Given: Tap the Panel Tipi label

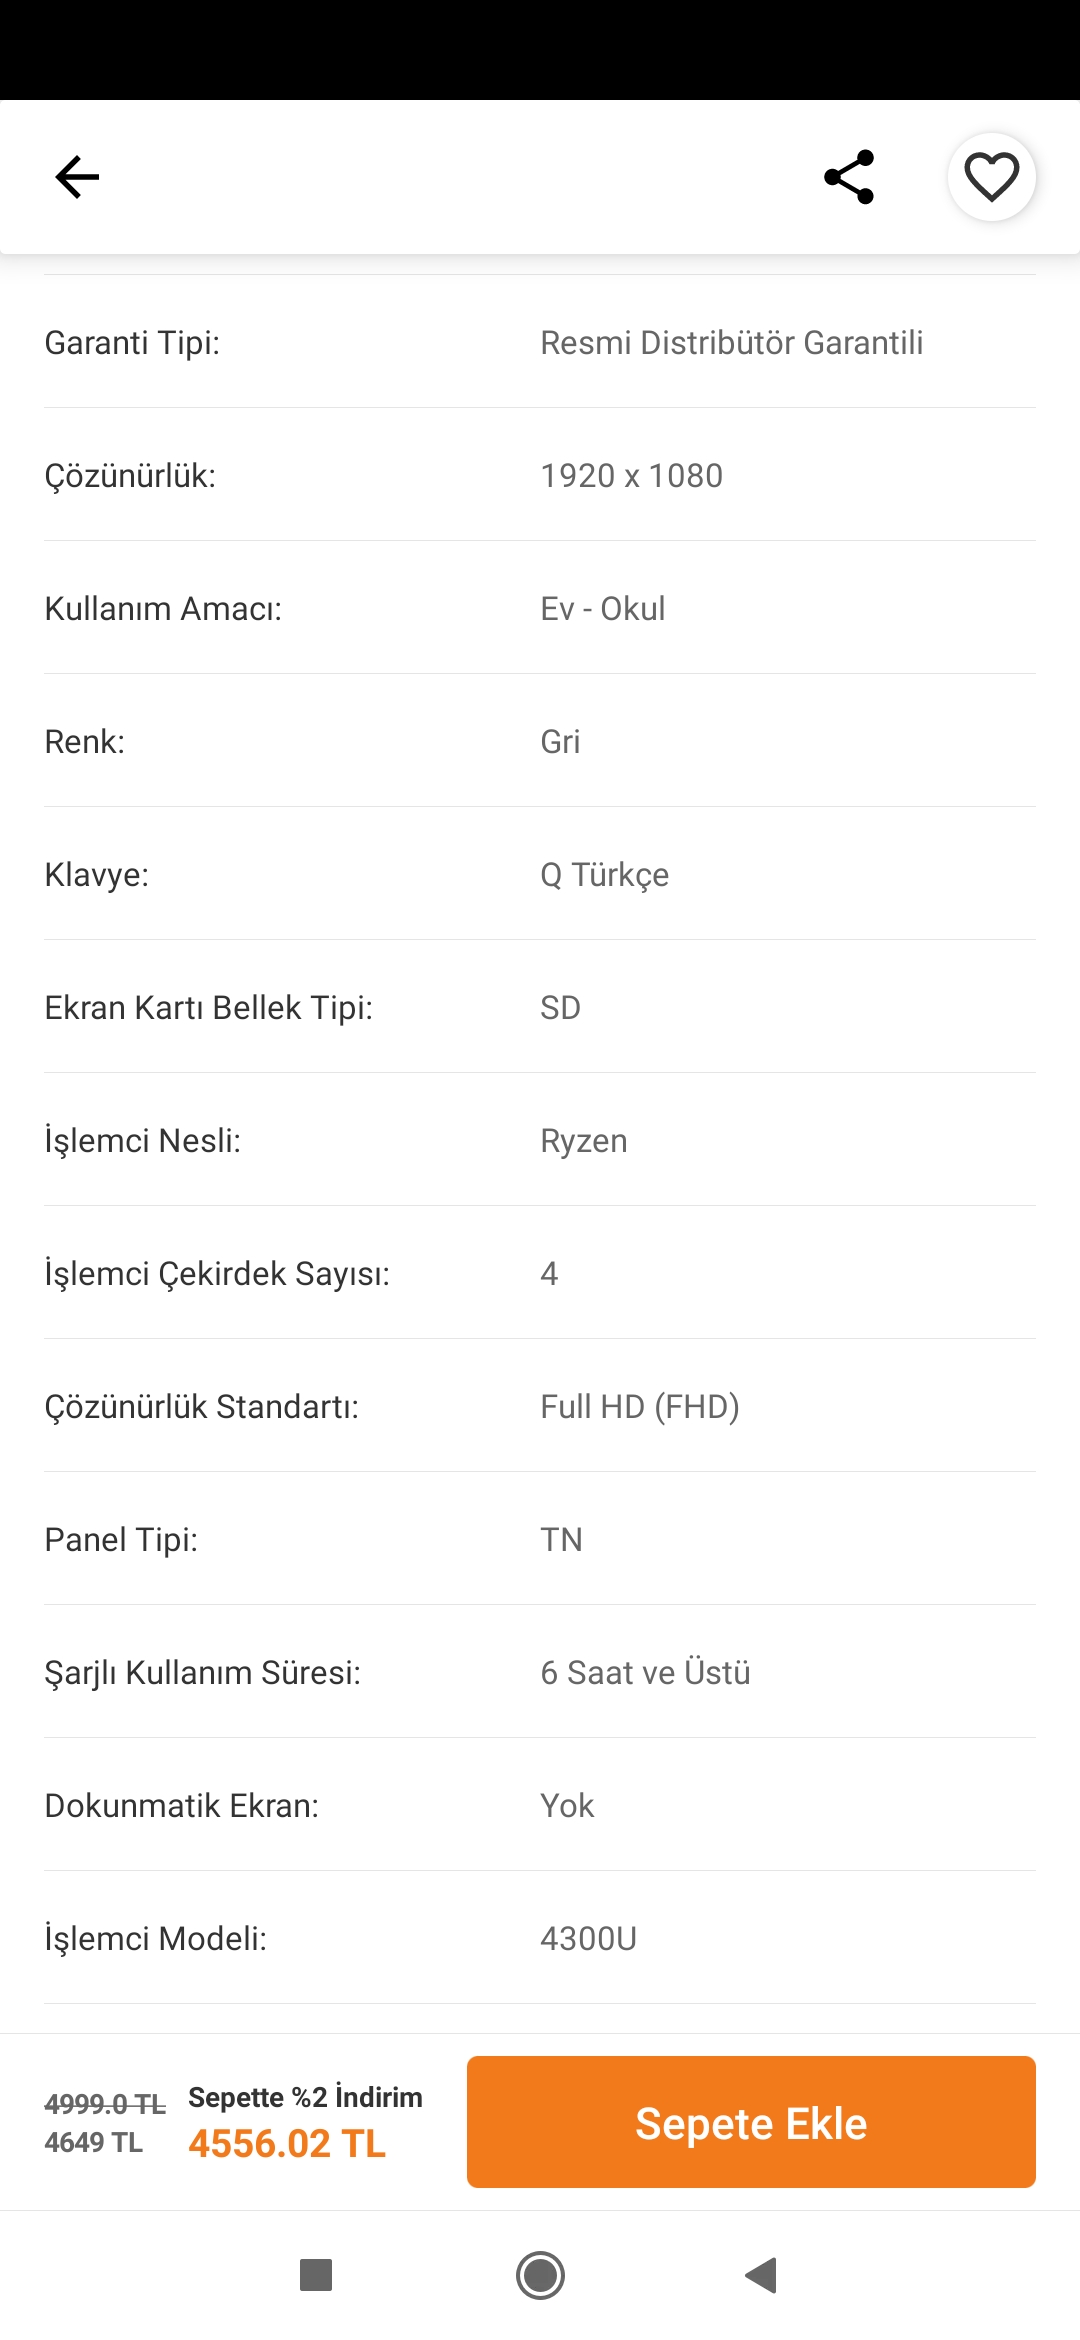Looking at the screenshot, I should [121, 1540].
